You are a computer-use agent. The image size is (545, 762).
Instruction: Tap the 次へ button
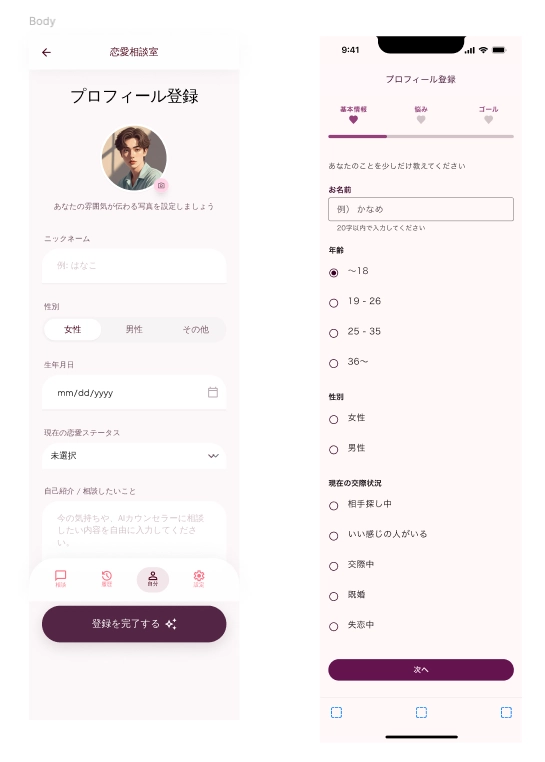[421, 670]
